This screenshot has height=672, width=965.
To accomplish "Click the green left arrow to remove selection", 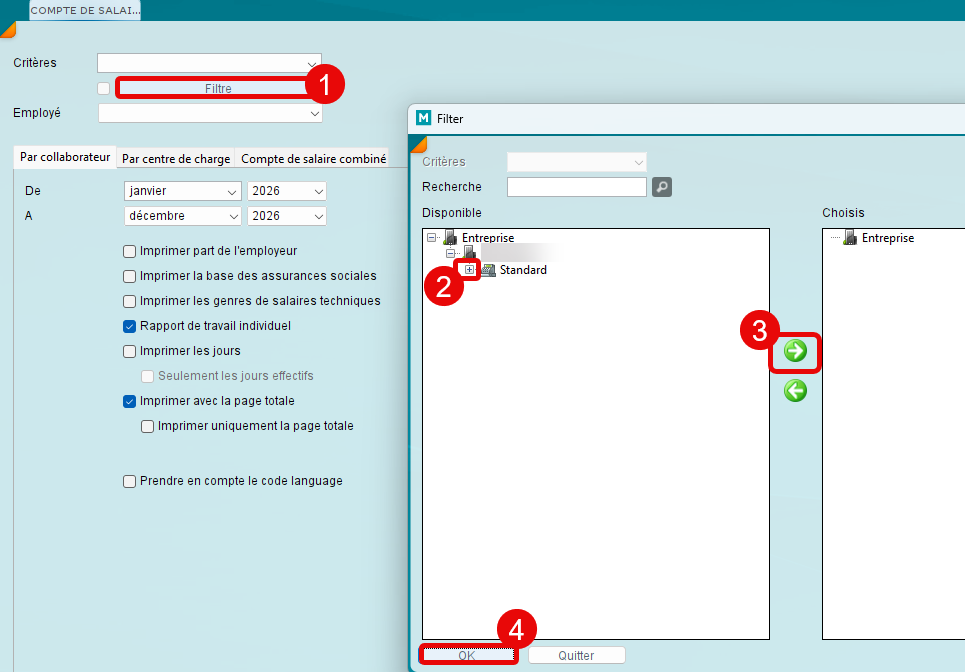I will coord(795,391).
